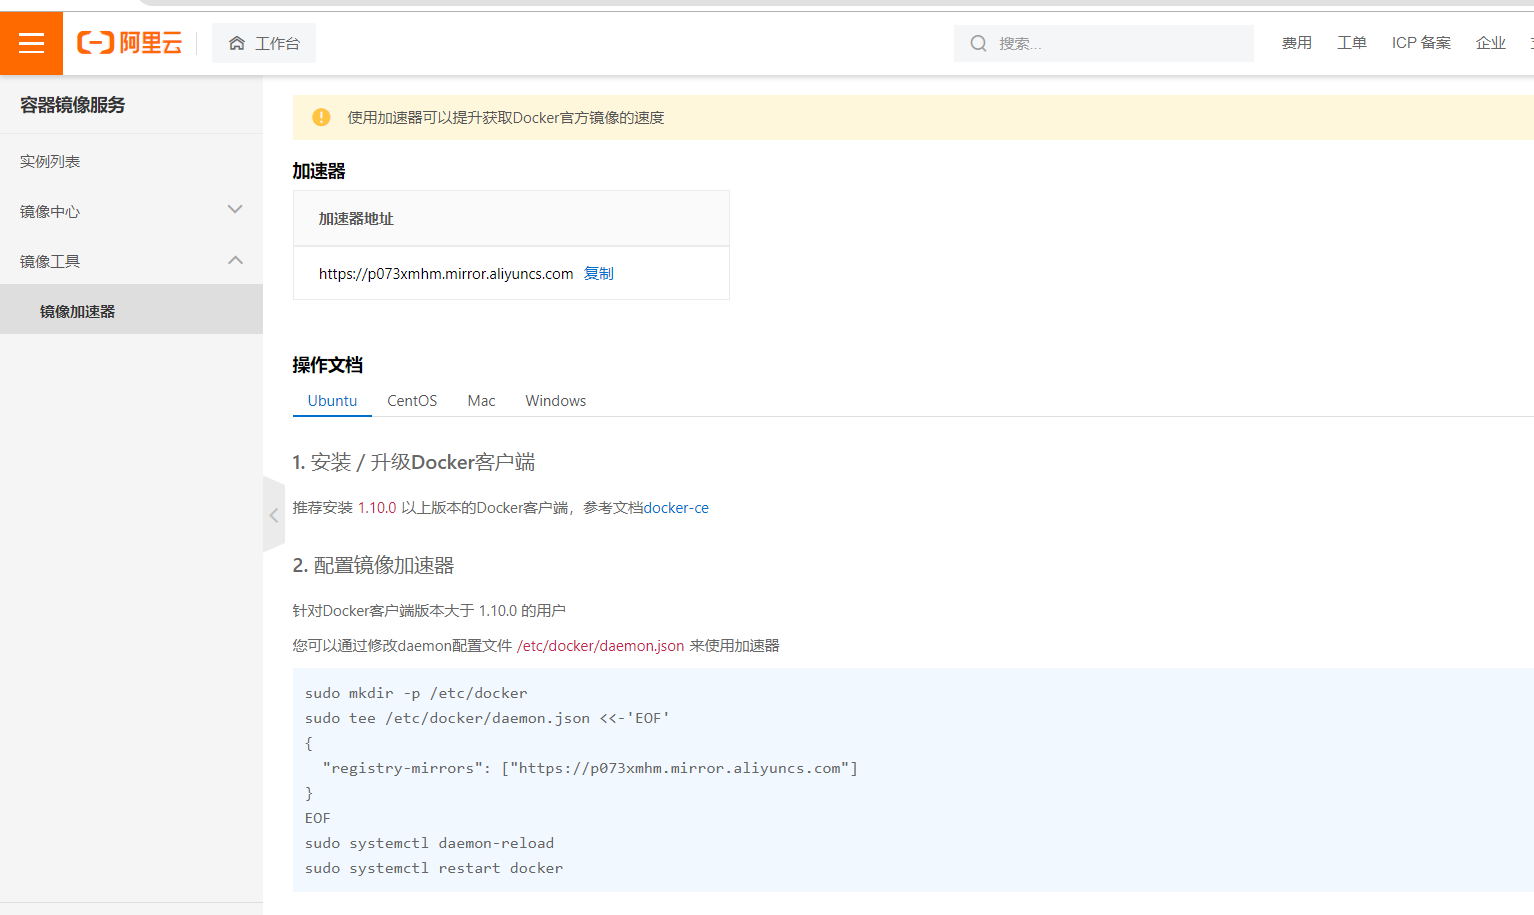Open the docker-ce documentation link

coord(676,507)
